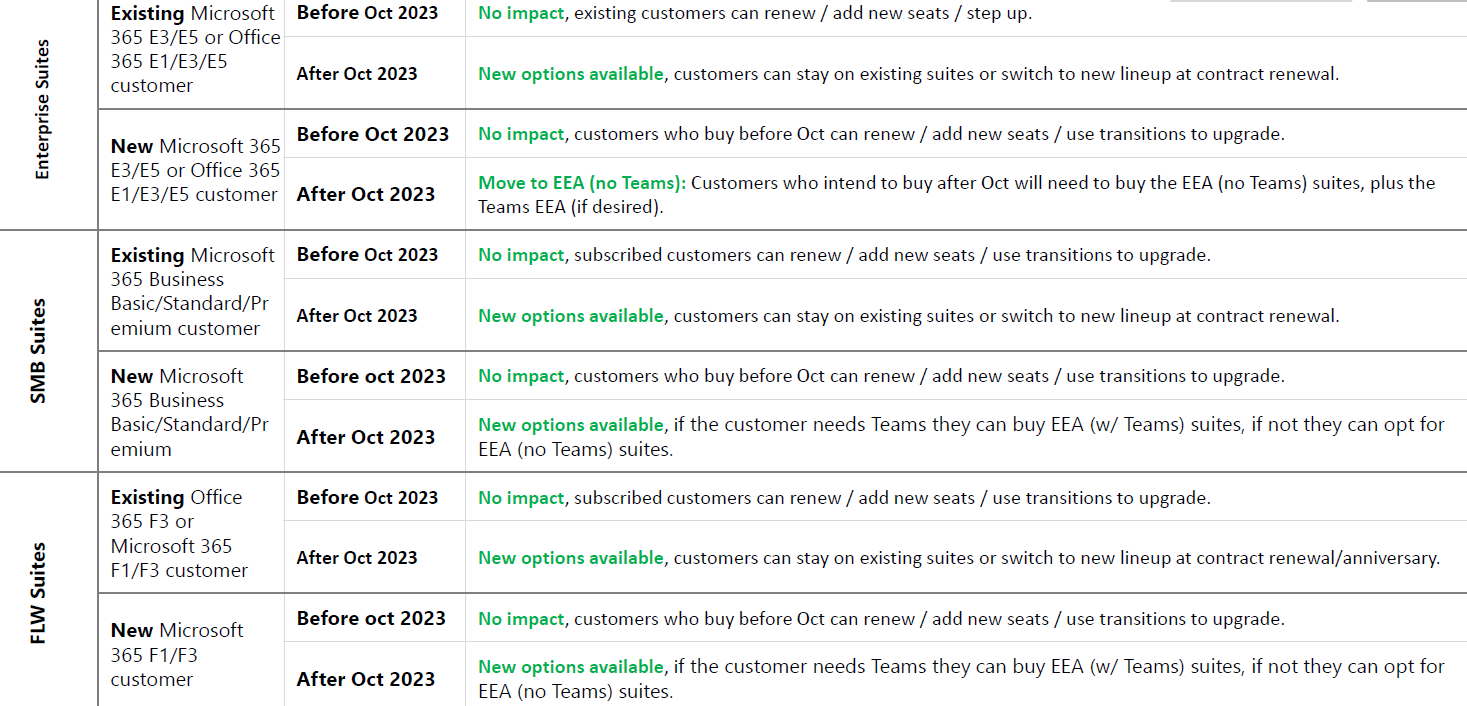Click "Before Oct 2023" for existing SMB customers
The height and width of the screenshot is (706, 1467).
(367, 255)
